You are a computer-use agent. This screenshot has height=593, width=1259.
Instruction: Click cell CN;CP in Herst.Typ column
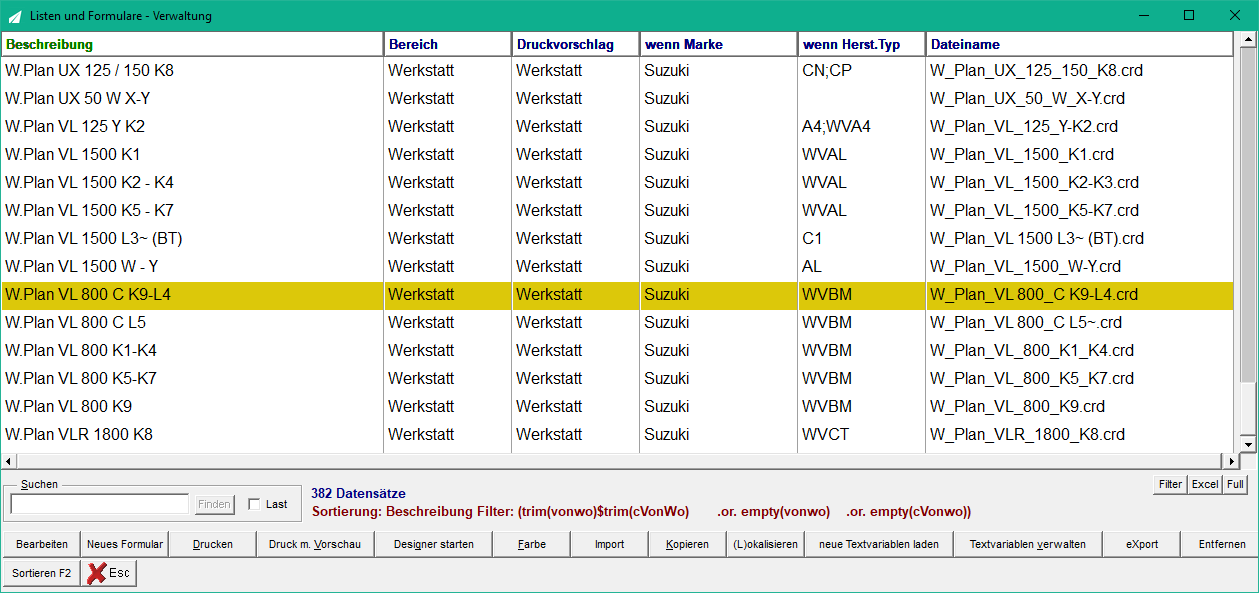click(827, 71)
